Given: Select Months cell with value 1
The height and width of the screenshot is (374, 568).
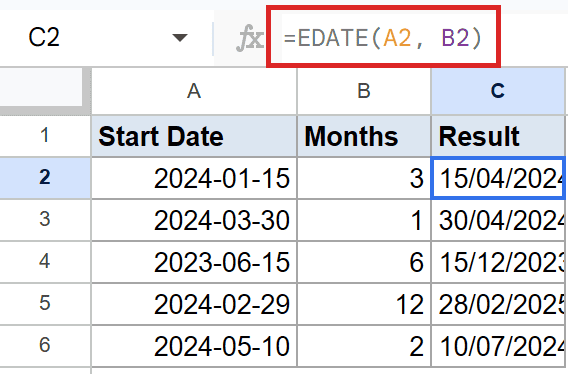Looking at the screenshot, I should point(364,220).
